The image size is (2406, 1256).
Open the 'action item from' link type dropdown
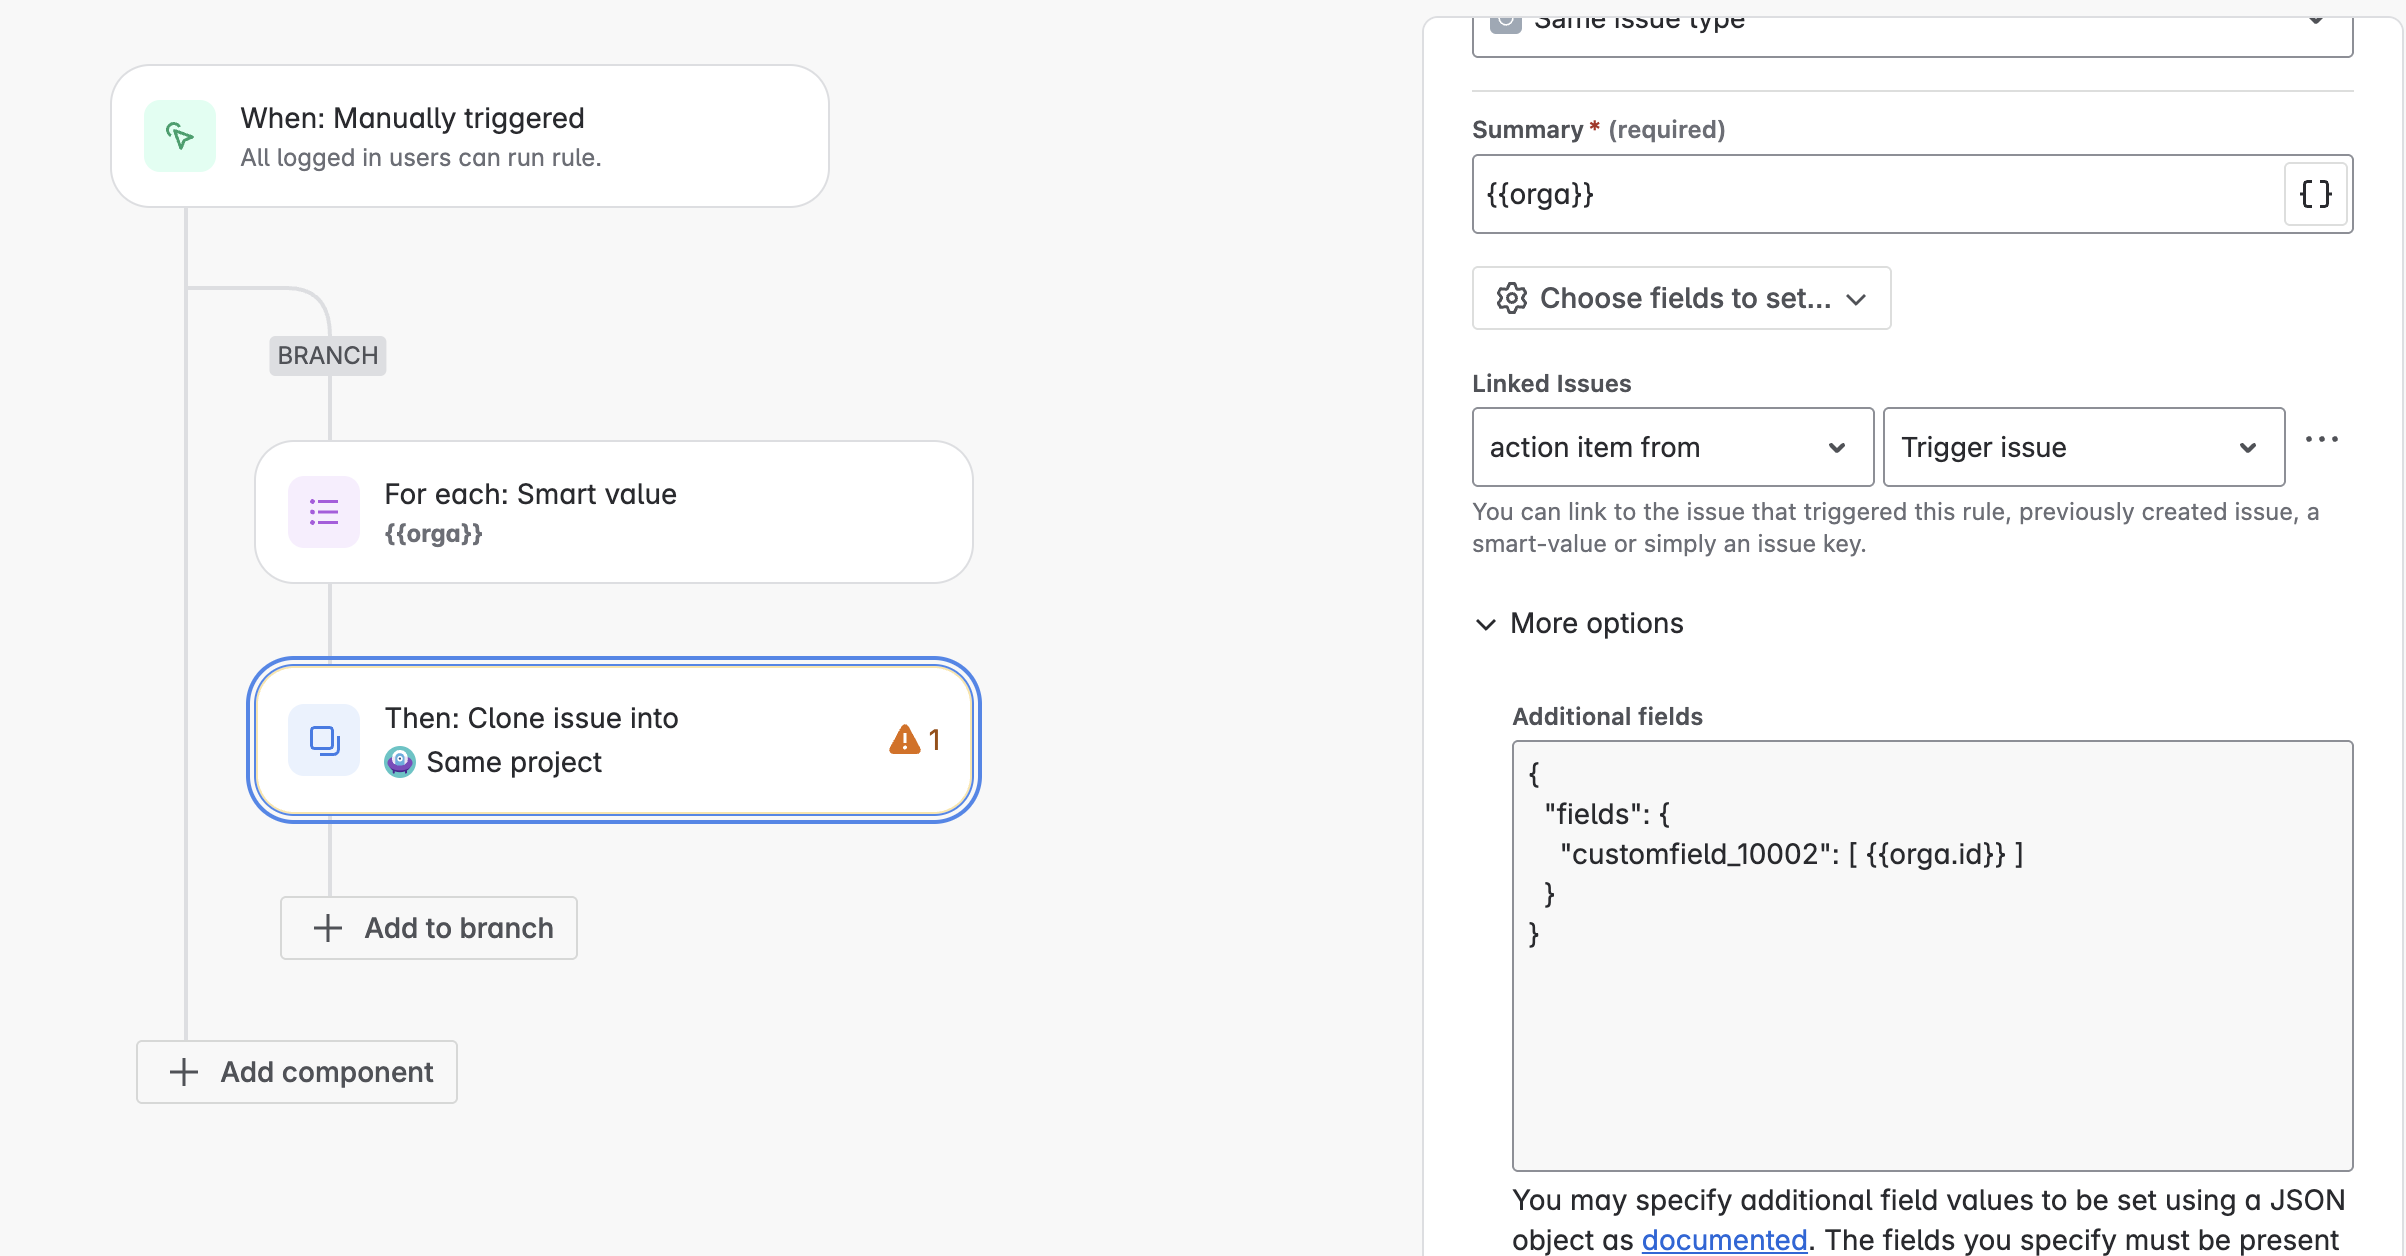1672,447
